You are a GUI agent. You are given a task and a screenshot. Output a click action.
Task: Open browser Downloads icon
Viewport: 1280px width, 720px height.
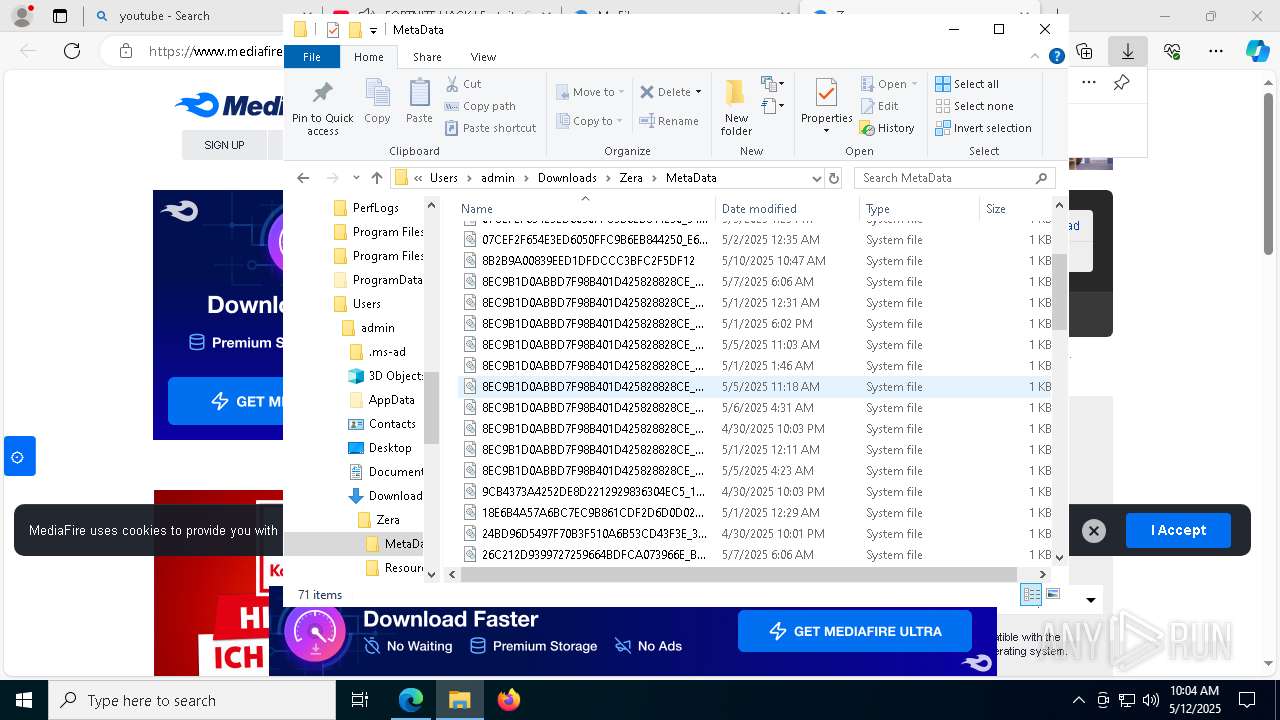point(1128,50)
